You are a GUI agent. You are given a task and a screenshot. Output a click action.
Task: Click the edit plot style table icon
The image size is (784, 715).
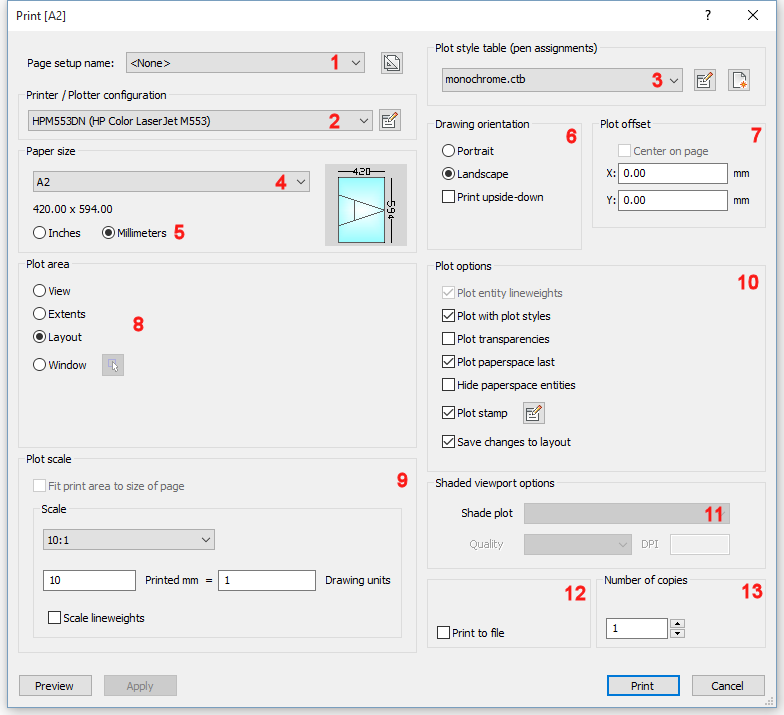[705, 81]
